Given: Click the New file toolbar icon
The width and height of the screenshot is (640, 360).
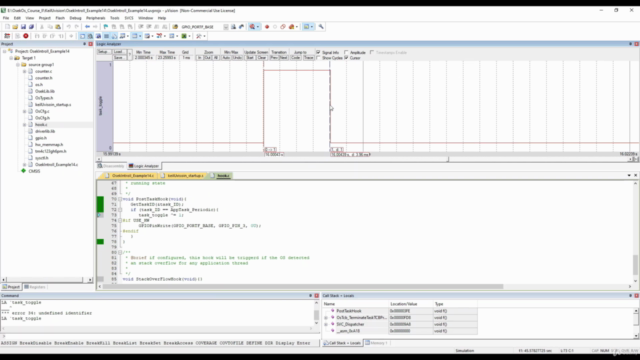Looking at the screenshot, I should (7, 27).
